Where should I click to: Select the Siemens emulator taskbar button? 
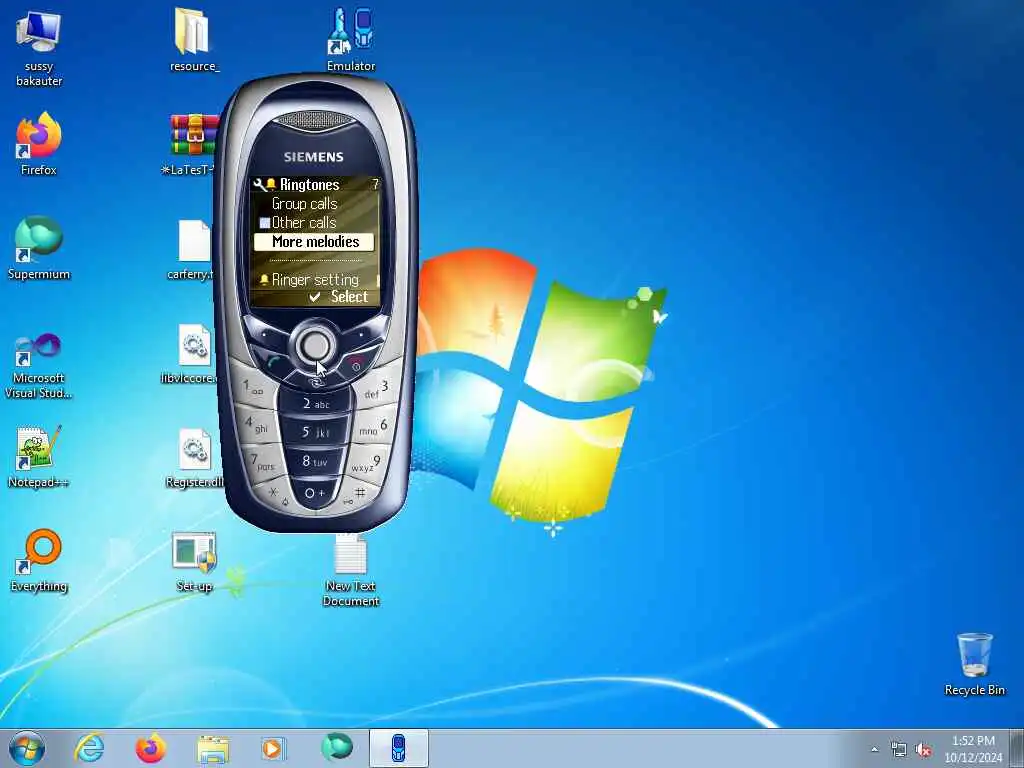coord(398,748)
